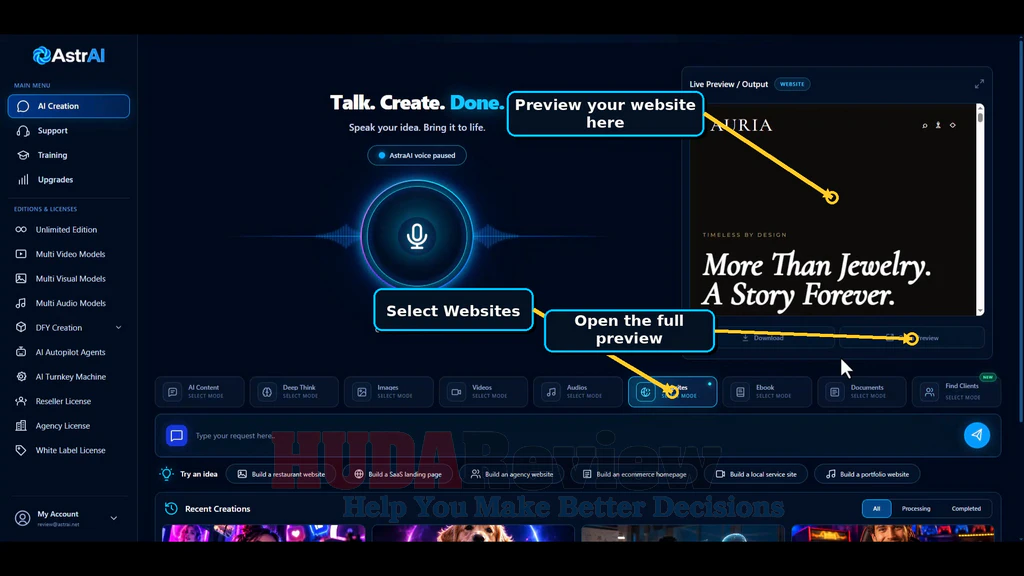Toggle the AstraAI voice paused pill
Screen dimensions: 1024x576
tap(417, 155)
